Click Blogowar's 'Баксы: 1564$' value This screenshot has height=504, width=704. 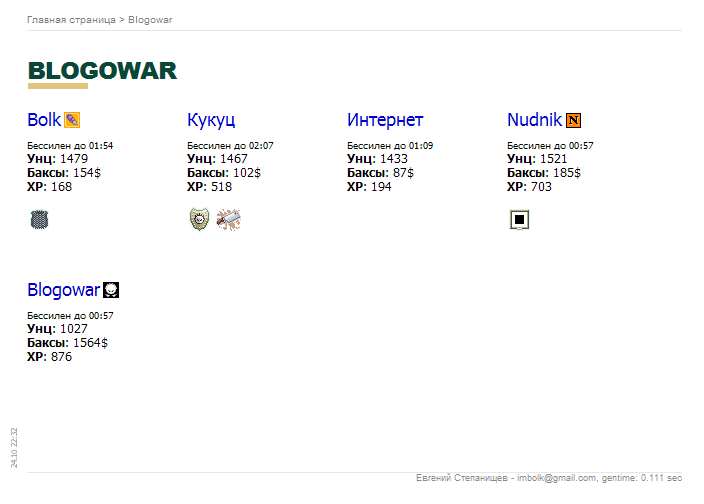pyautogui.click(x=67, y=343)
